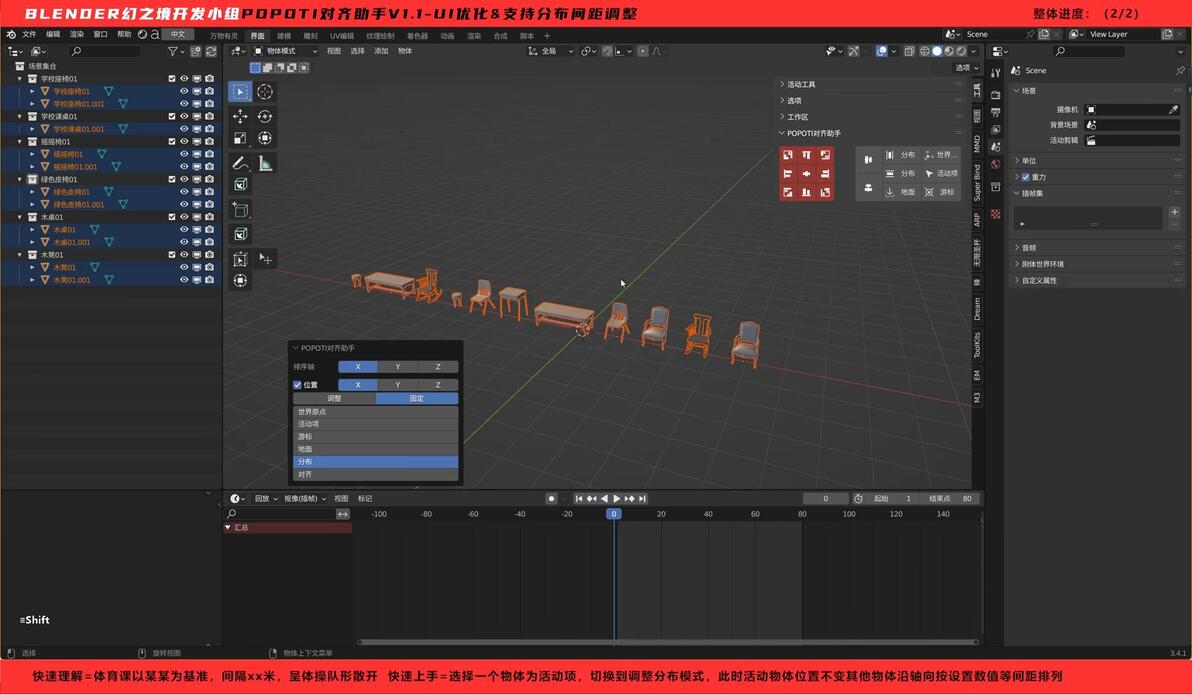Click the Blender logo menu icon
Image resolution: width=1192 pixels, height=694 pixels.
11,34
